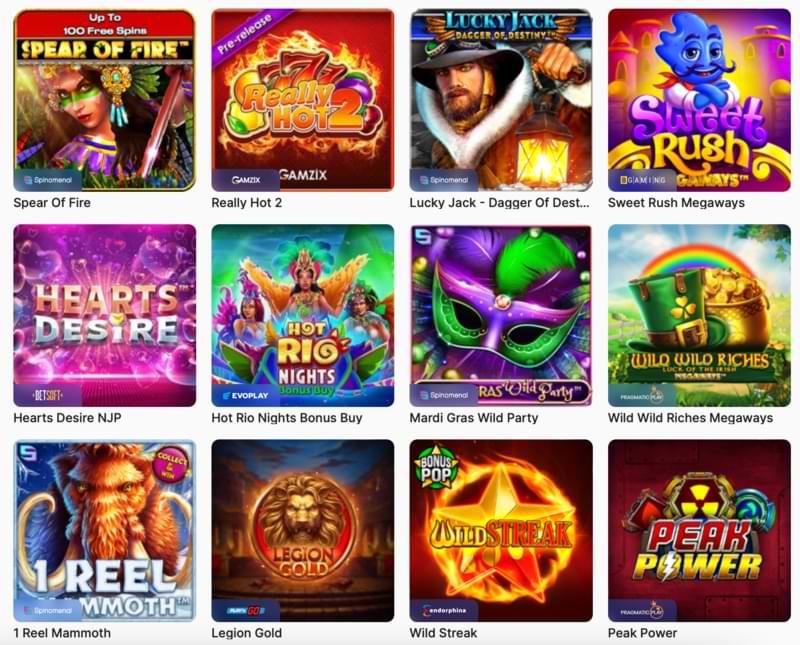The width and height of the screenshot is (800, 645).
Task: Open the Spear Of Fire game thumbnail
Action: (105, 100)
